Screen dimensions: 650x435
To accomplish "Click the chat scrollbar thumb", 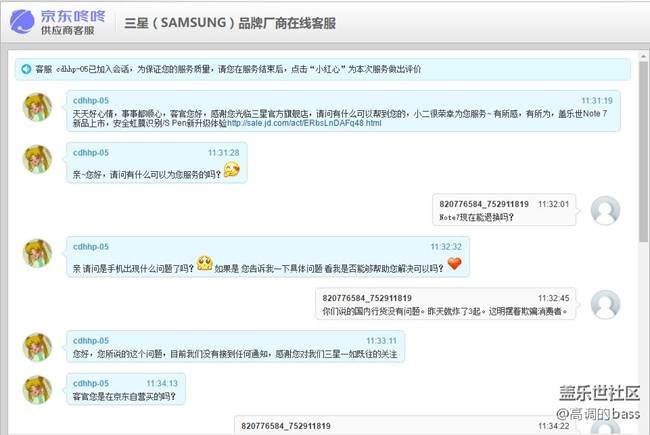I will point(643,150).
